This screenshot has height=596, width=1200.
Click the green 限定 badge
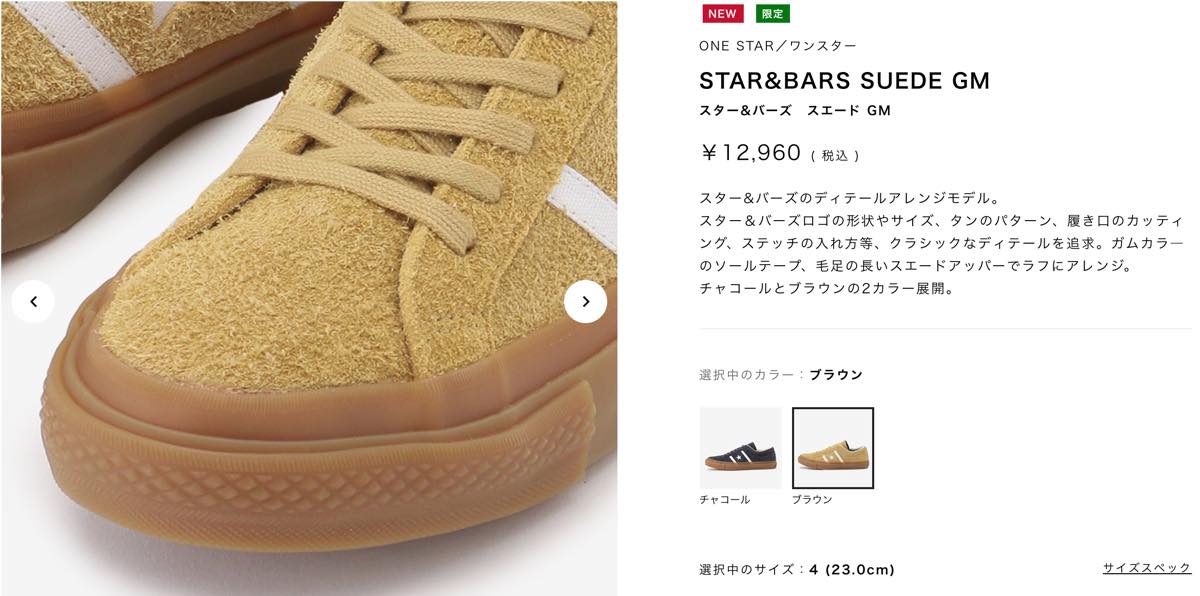point(772,14)
